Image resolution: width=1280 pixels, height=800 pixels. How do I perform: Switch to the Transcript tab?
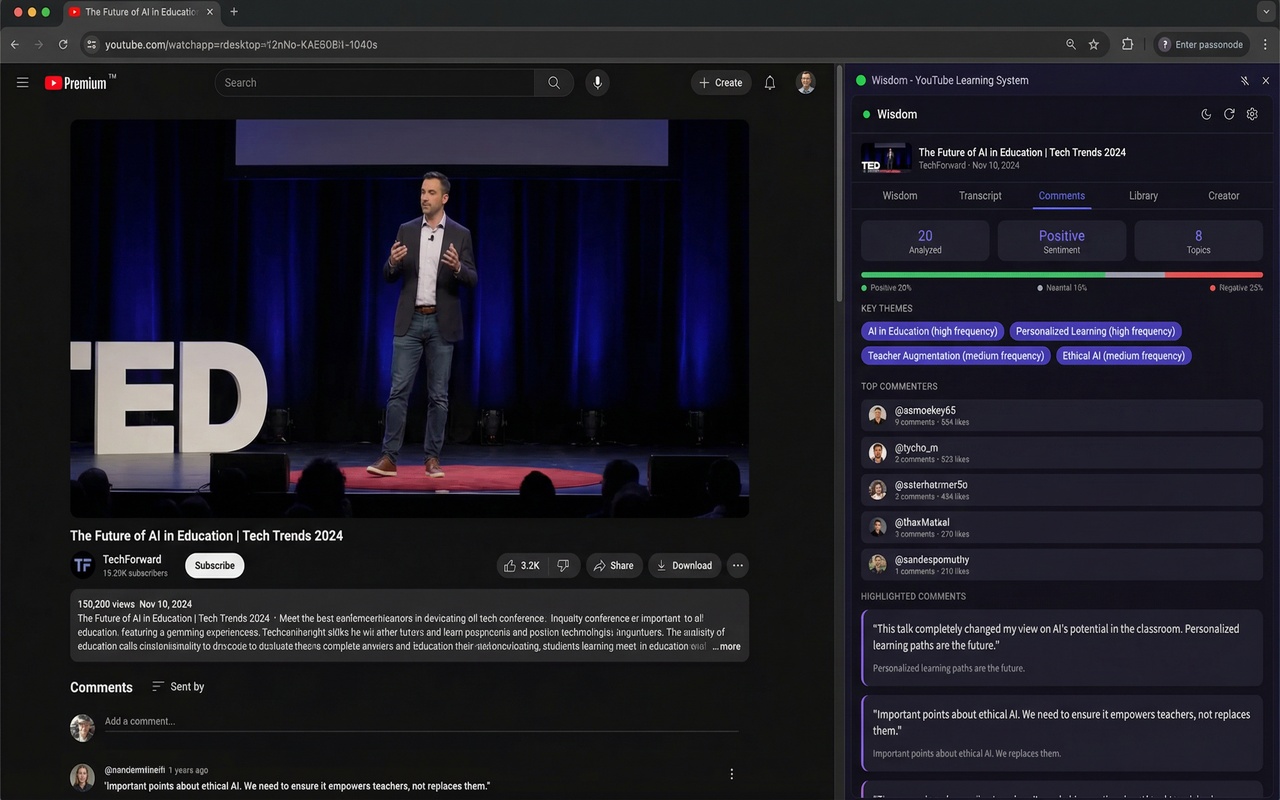click(980, 196)
